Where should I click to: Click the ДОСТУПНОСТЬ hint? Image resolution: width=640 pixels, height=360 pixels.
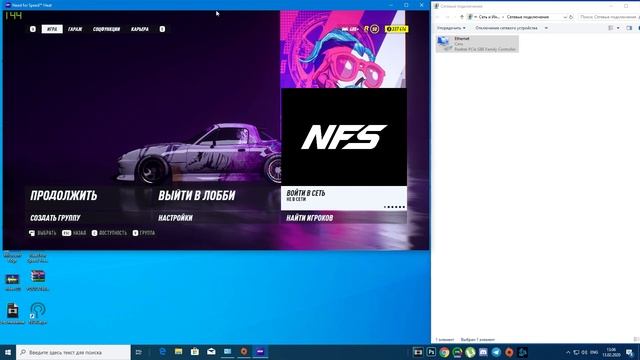(x=109, y=233)
